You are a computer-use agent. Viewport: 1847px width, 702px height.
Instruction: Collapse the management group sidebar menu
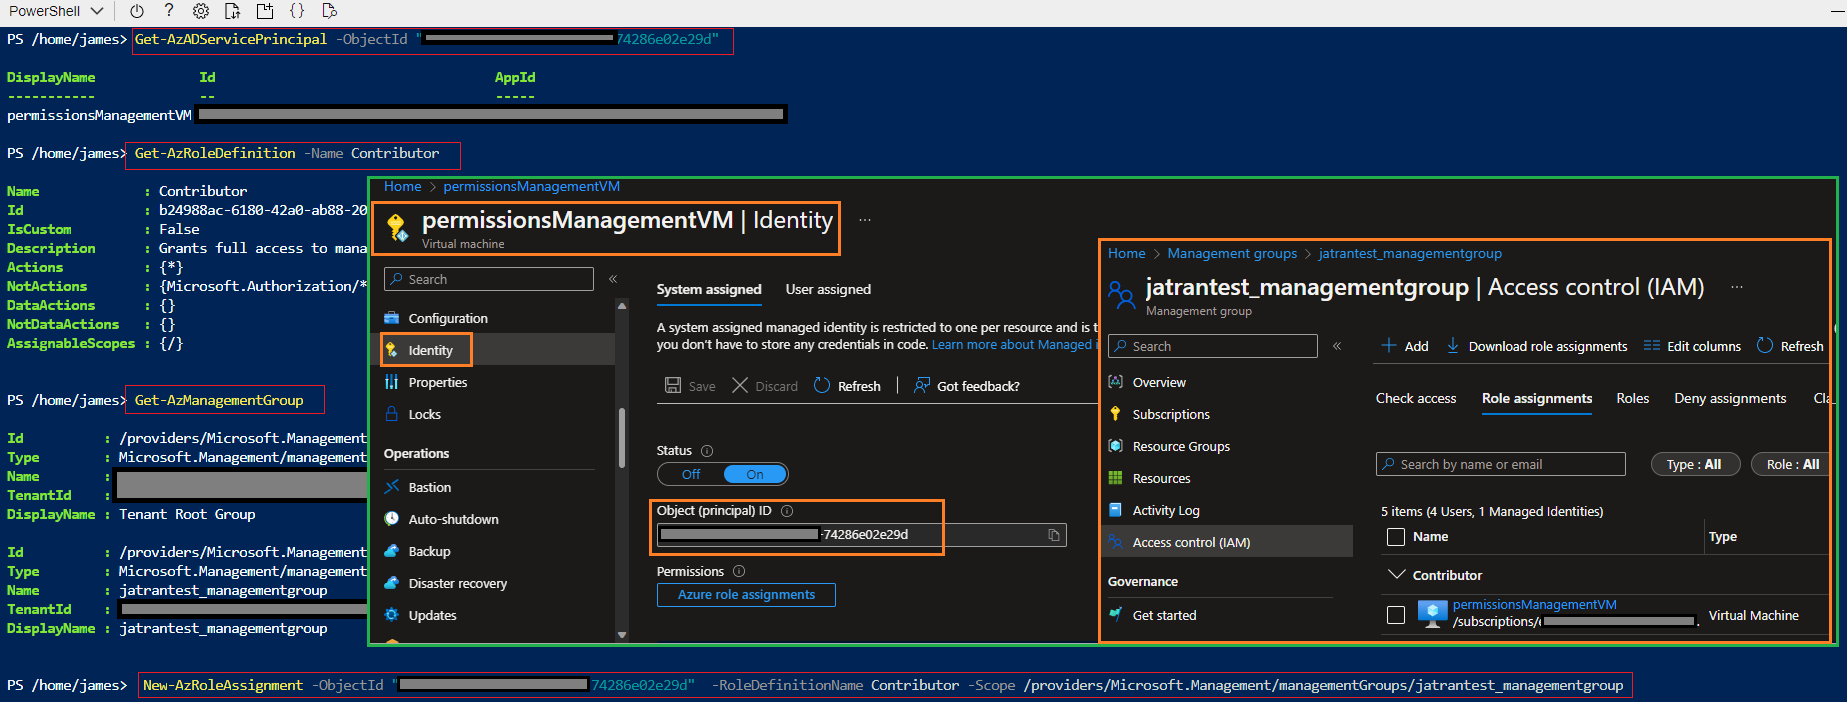1337,346
